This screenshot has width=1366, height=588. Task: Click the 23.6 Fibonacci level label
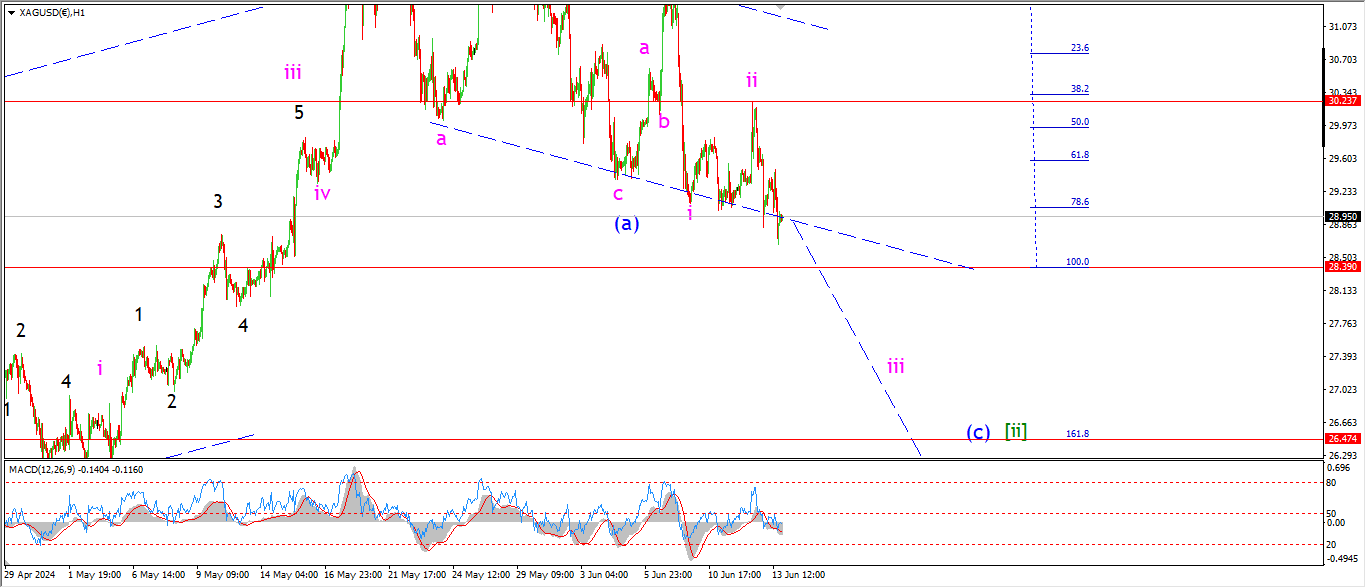[1079, 48]
